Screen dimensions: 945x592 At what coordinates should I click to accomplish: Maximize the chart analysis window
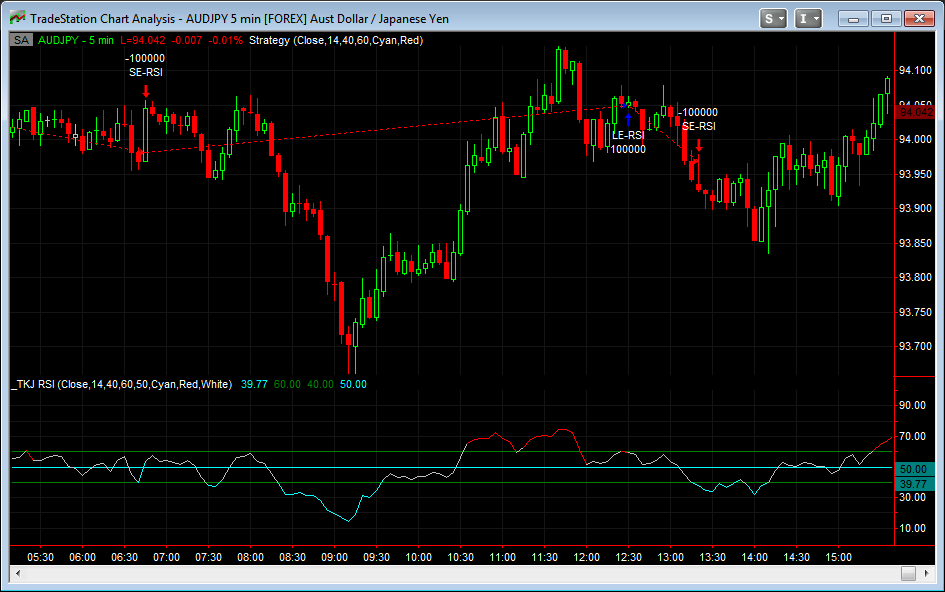[886, 19]
